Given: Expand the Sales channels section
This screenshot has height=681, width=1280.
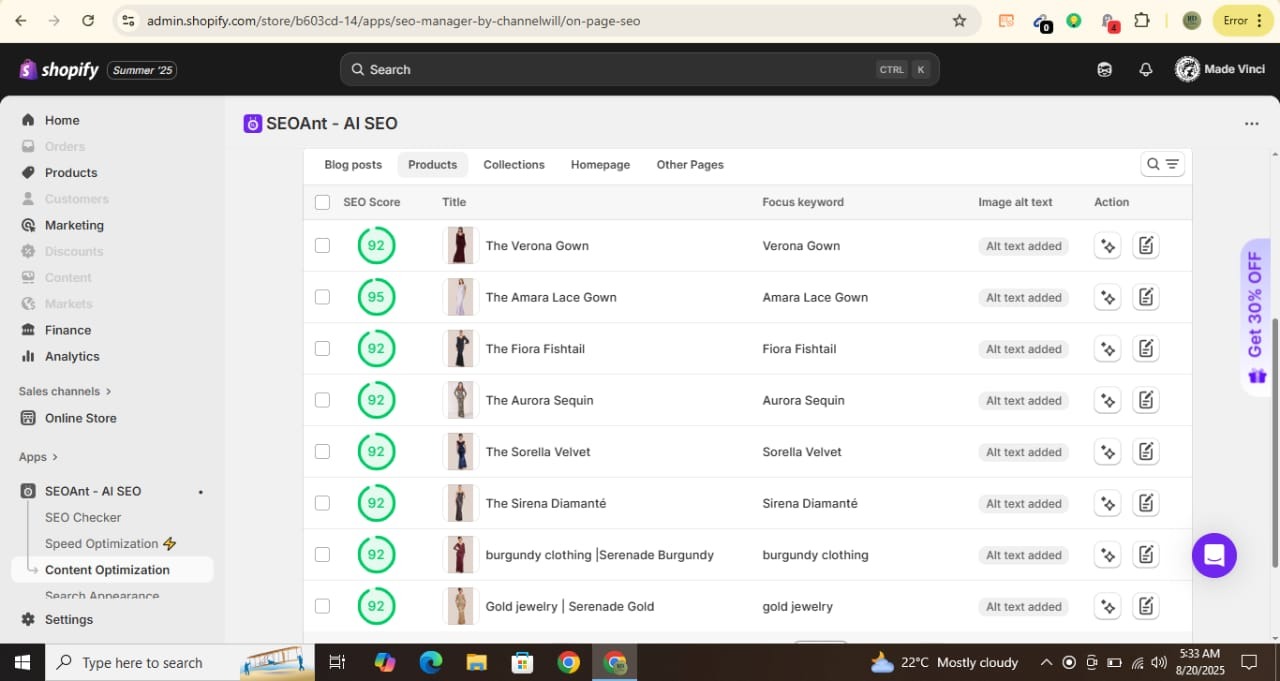Looking at the screenshot, I should 65,391.
